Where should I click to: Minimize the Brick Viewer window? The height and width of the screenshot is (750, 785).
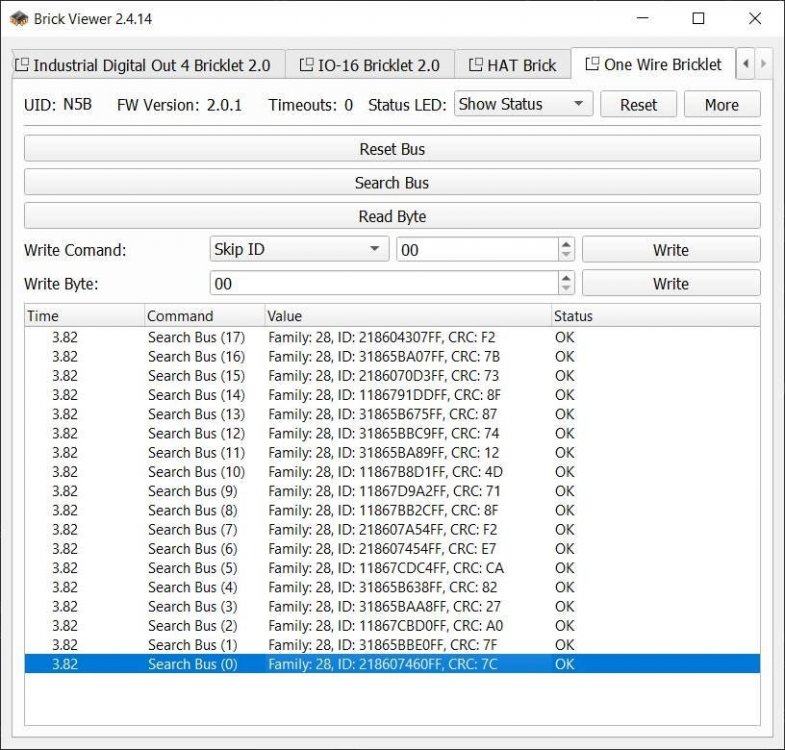(642, 19)
